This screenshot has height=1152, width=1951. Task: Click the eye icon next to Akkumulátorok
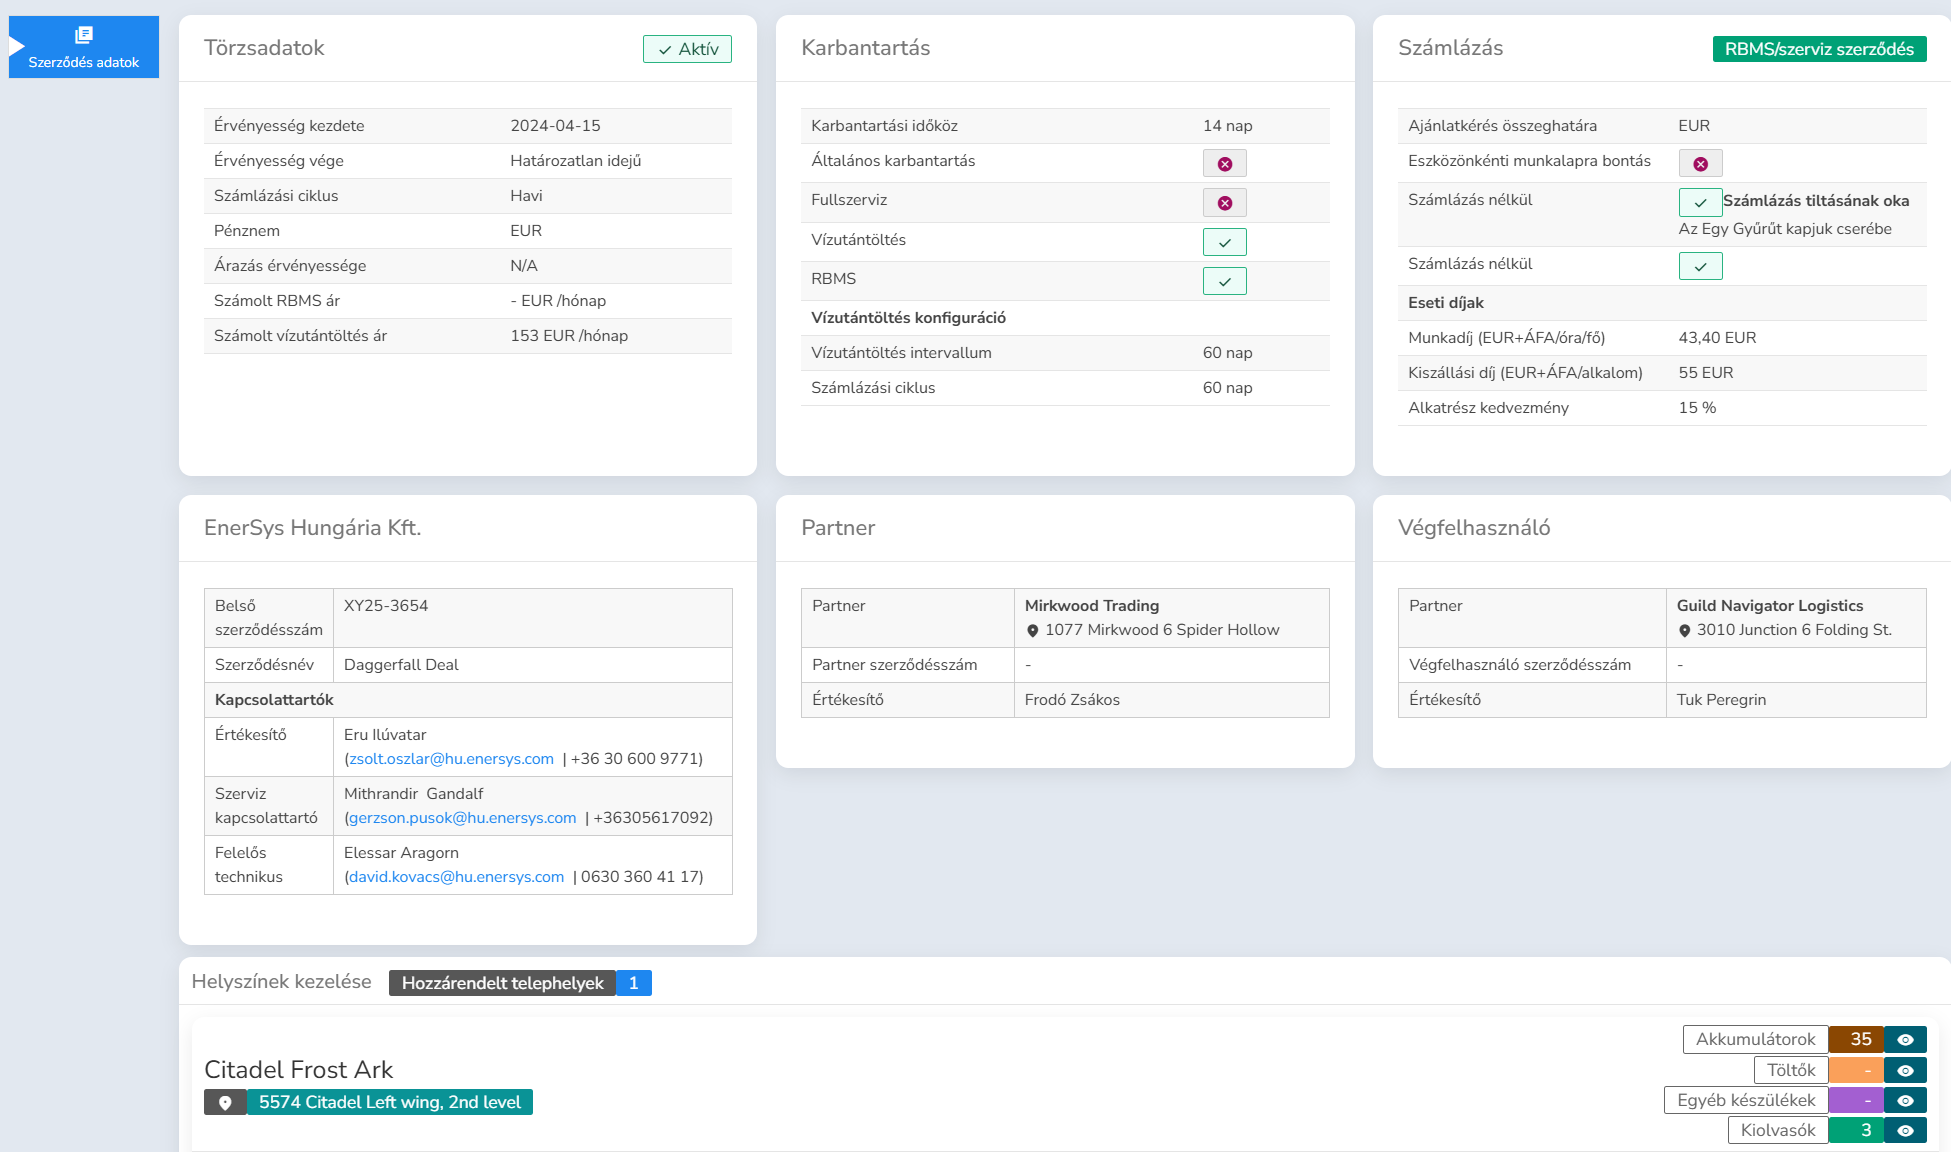1905,1040
